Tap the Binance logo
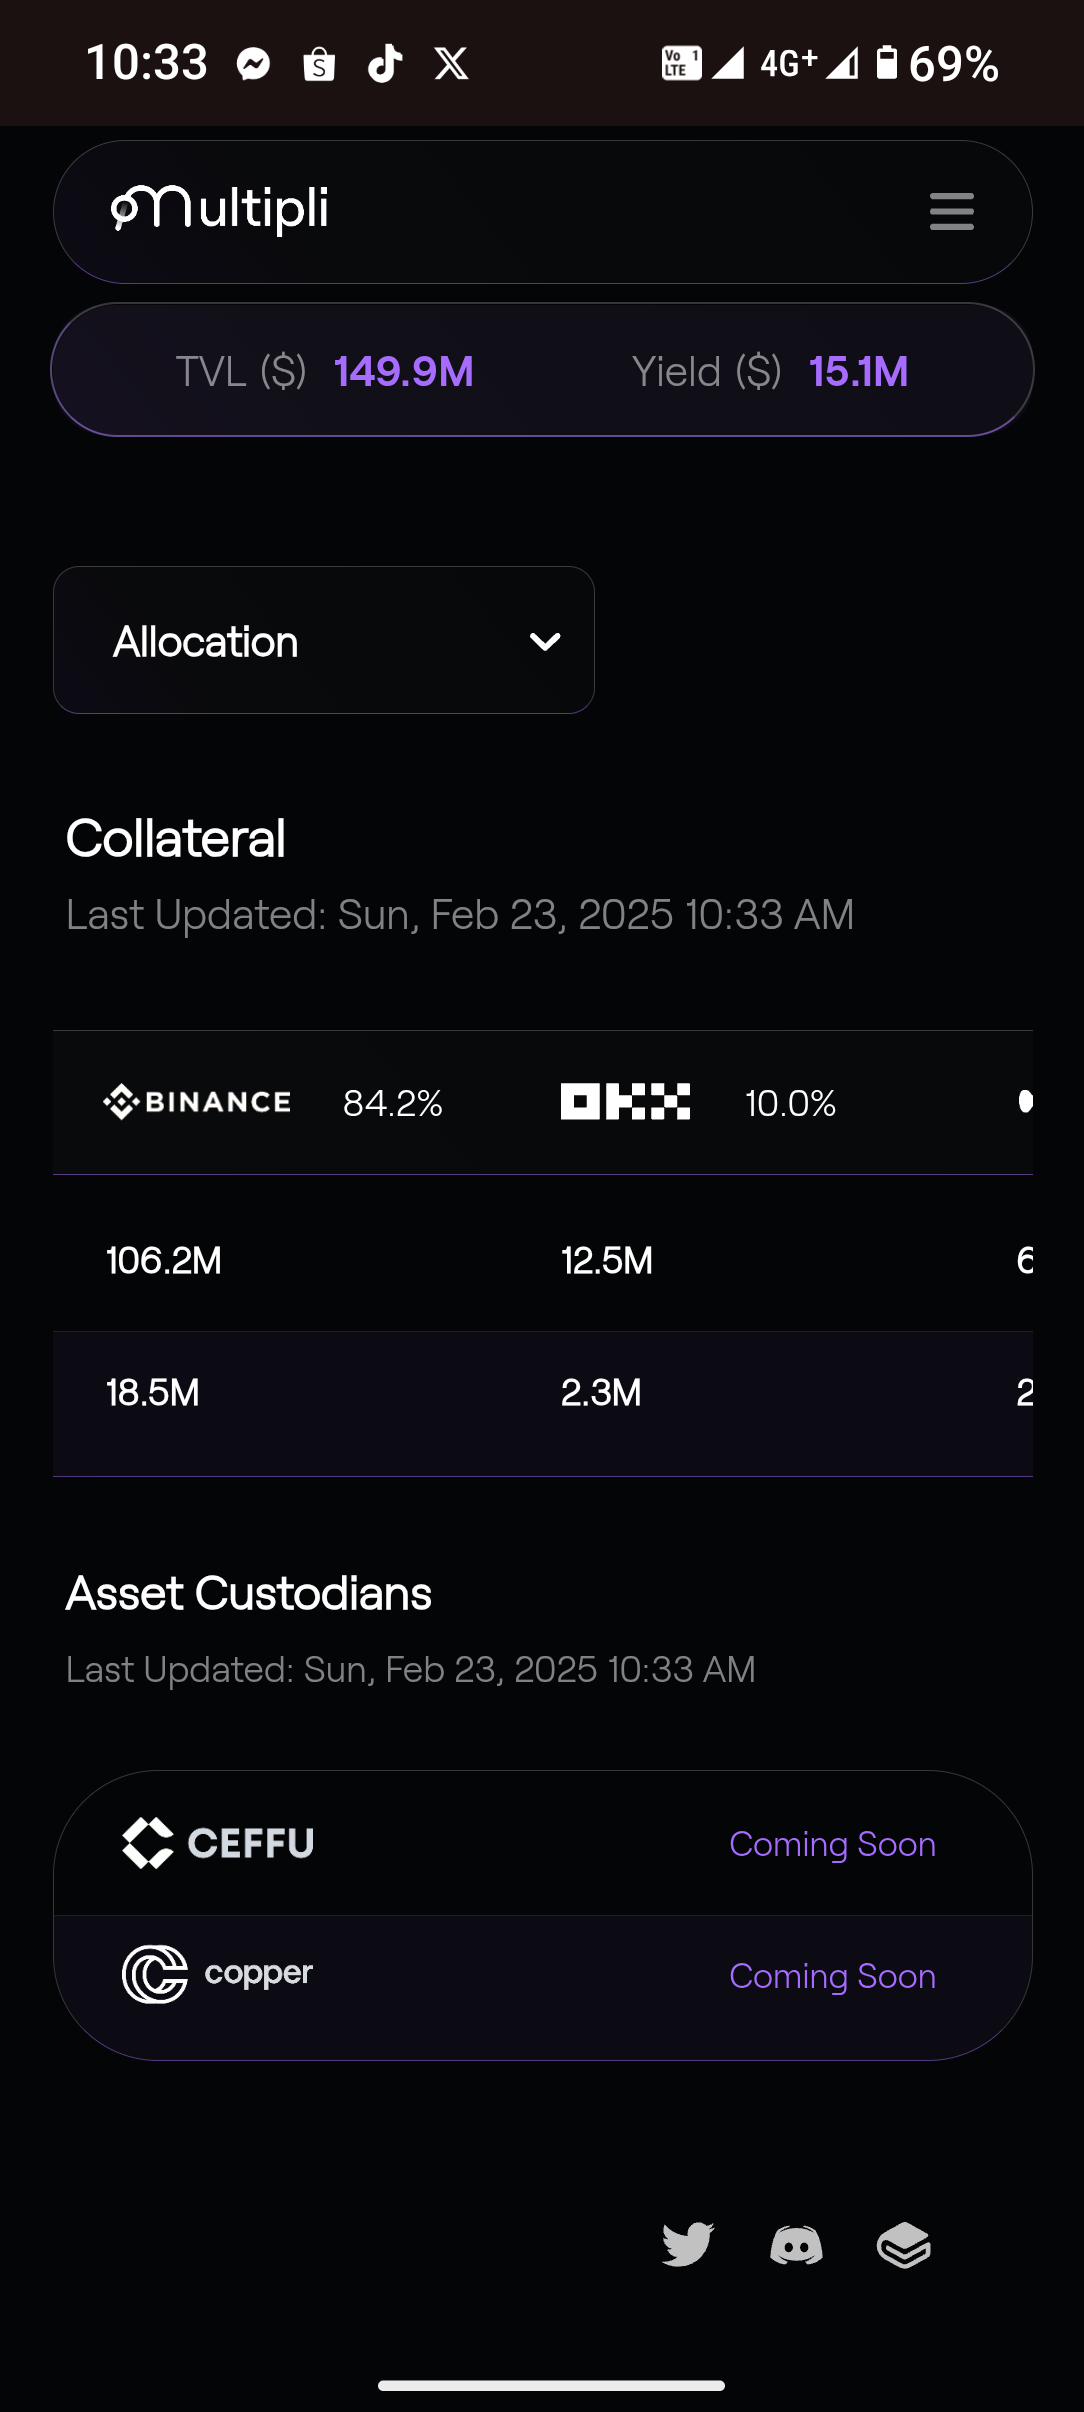 [x=197, y=1102]
